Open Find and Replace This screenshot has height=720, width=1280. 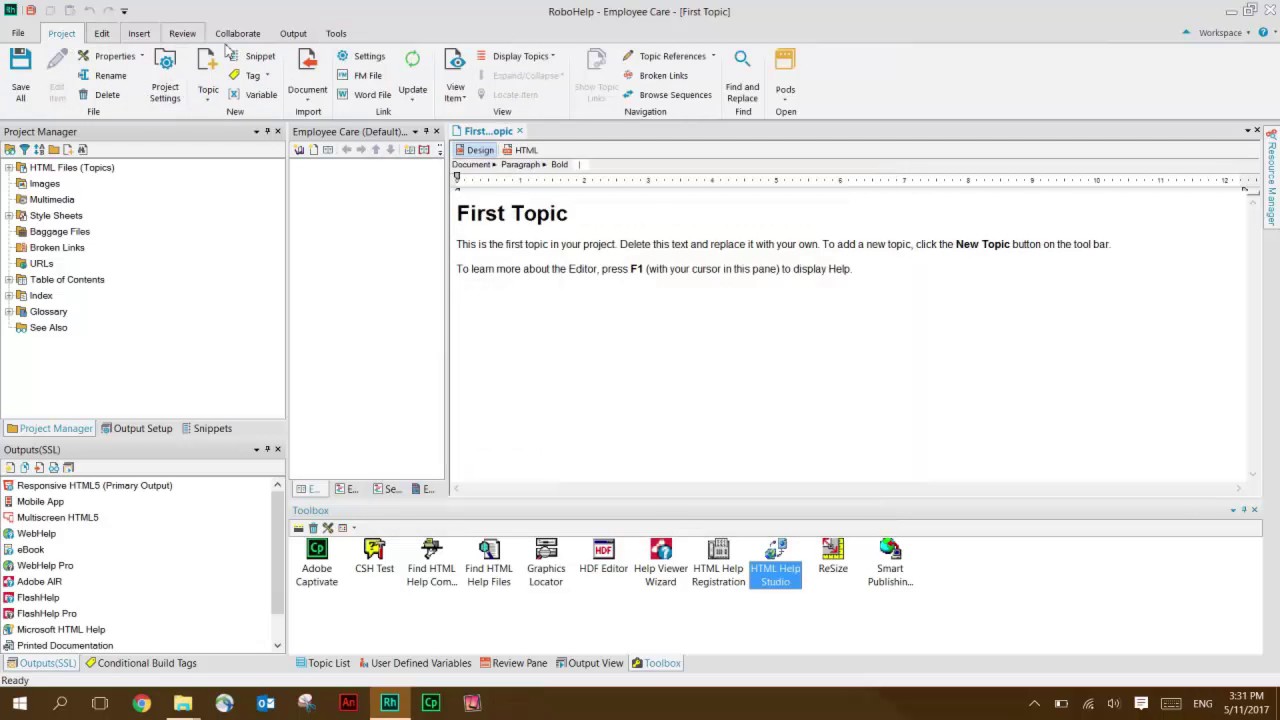[x=742, y=74]
